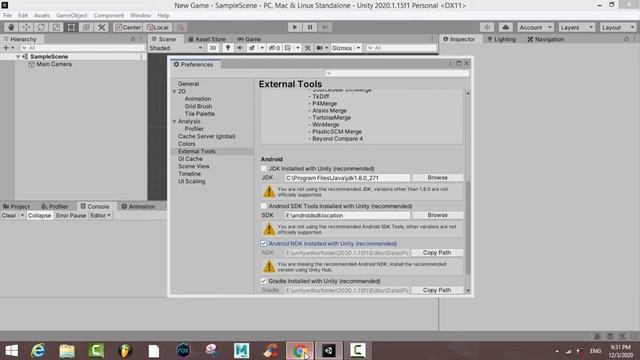Open File Explorer from taskbar
Viewport: 640px width, 360px height.
67,351
